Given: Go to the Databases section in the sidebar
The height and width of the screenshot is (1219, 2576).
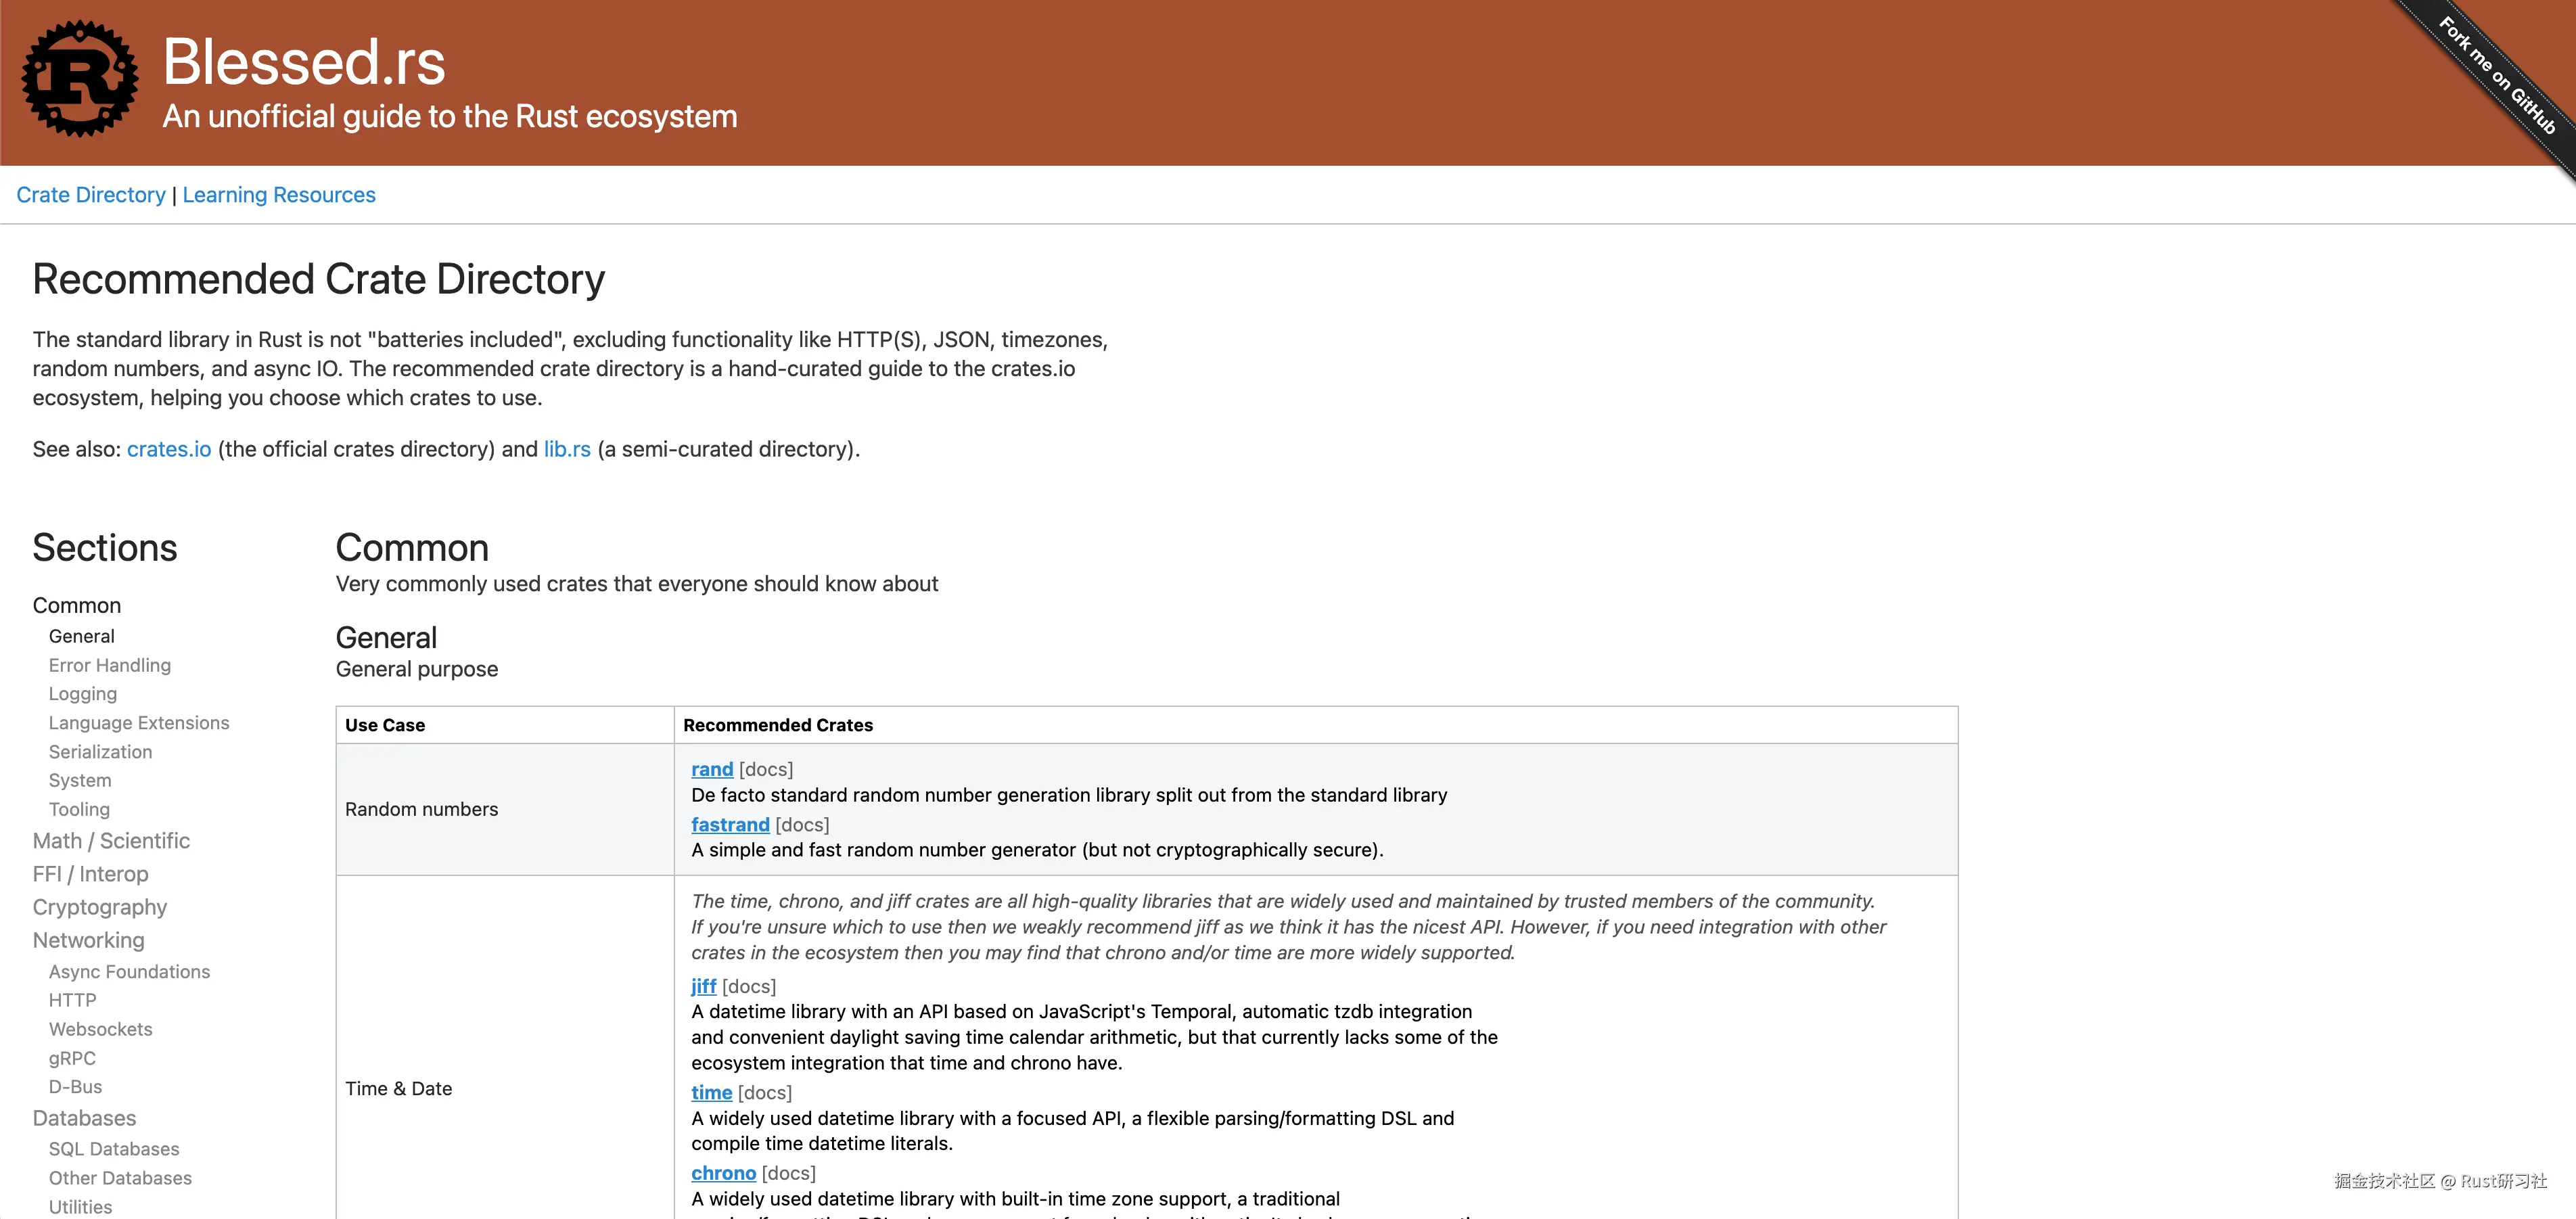Looking at the screenshot, I should [x=85, y=1118].
